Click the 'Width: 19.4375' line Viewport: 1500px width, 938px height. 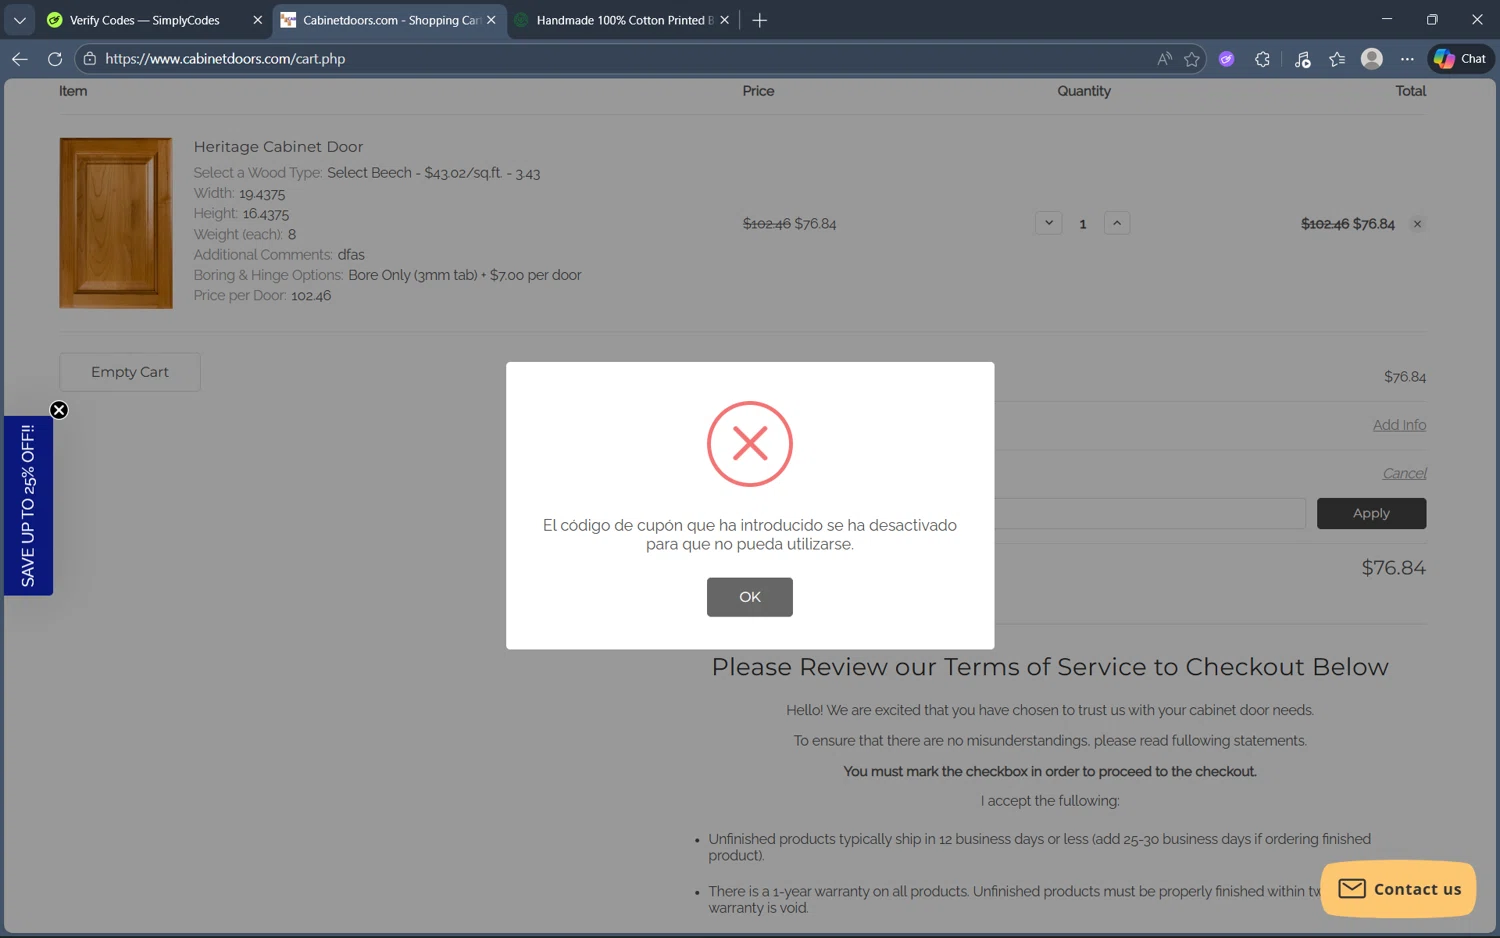[x=239, y=193]
